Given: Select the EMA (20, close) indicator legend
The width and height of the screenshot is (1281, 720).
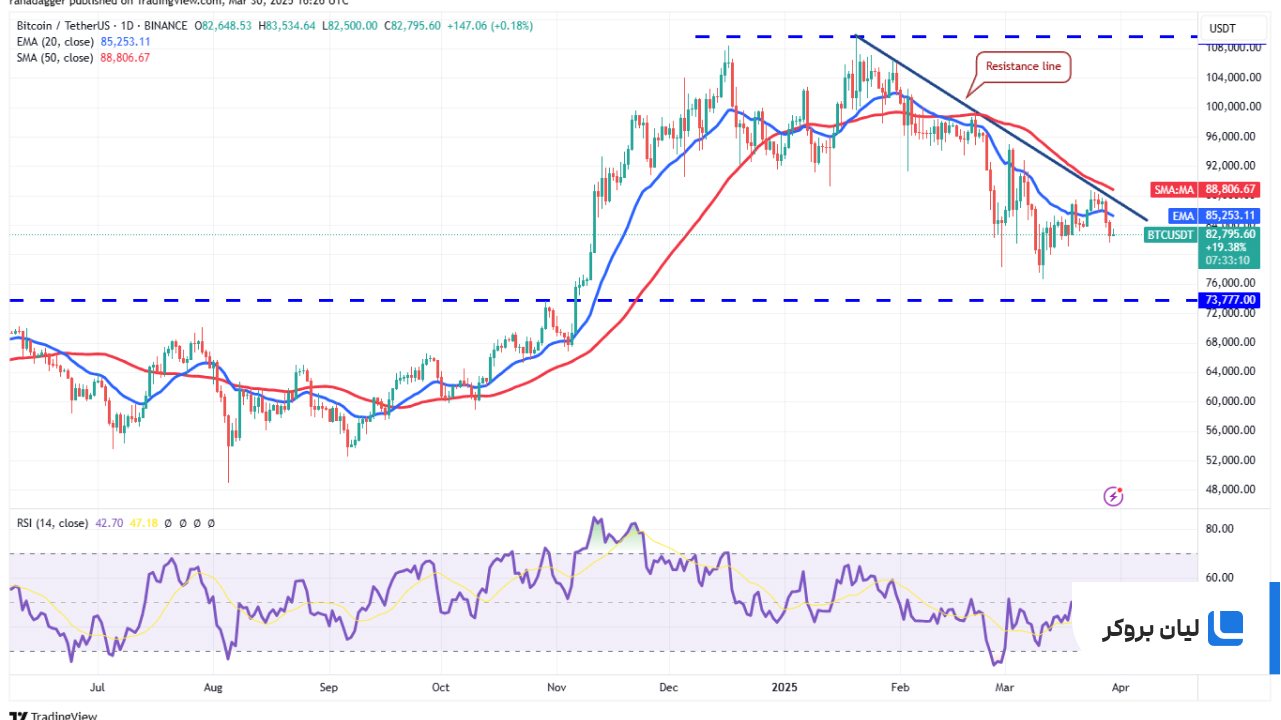Looking at the screenshot, I should (56, 41).
